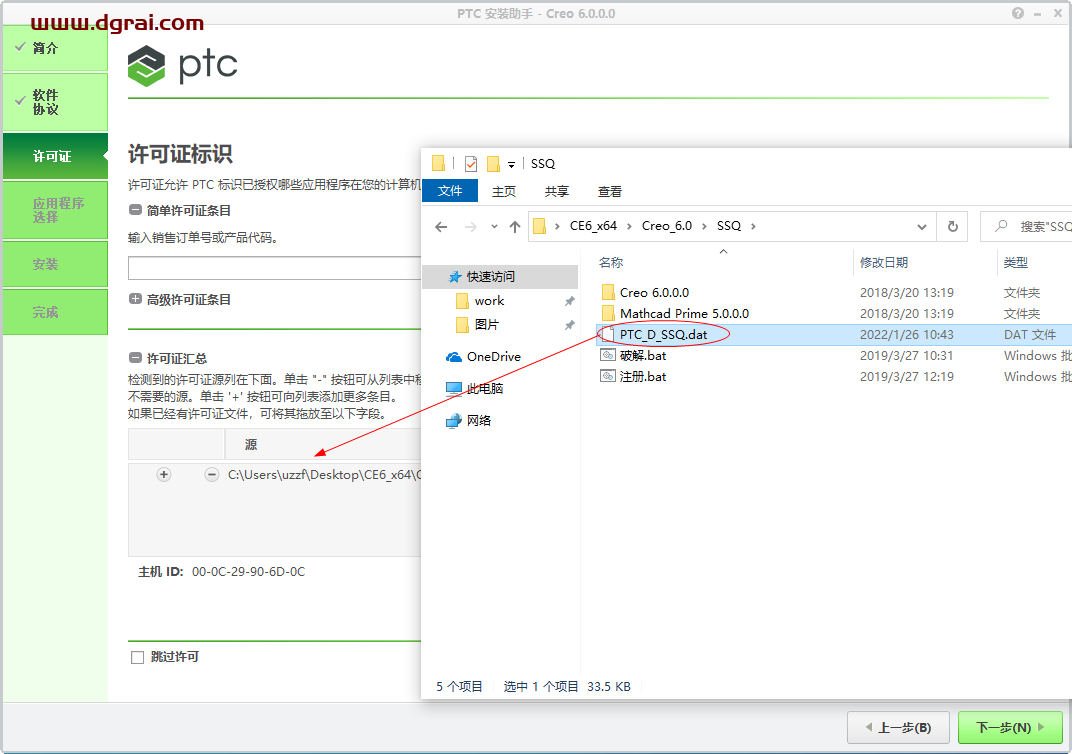This screenshot has width=1072, height=754.
Task: Click the pin icon next to work folder
Action: pyautogui.click(x=569, y=301)
